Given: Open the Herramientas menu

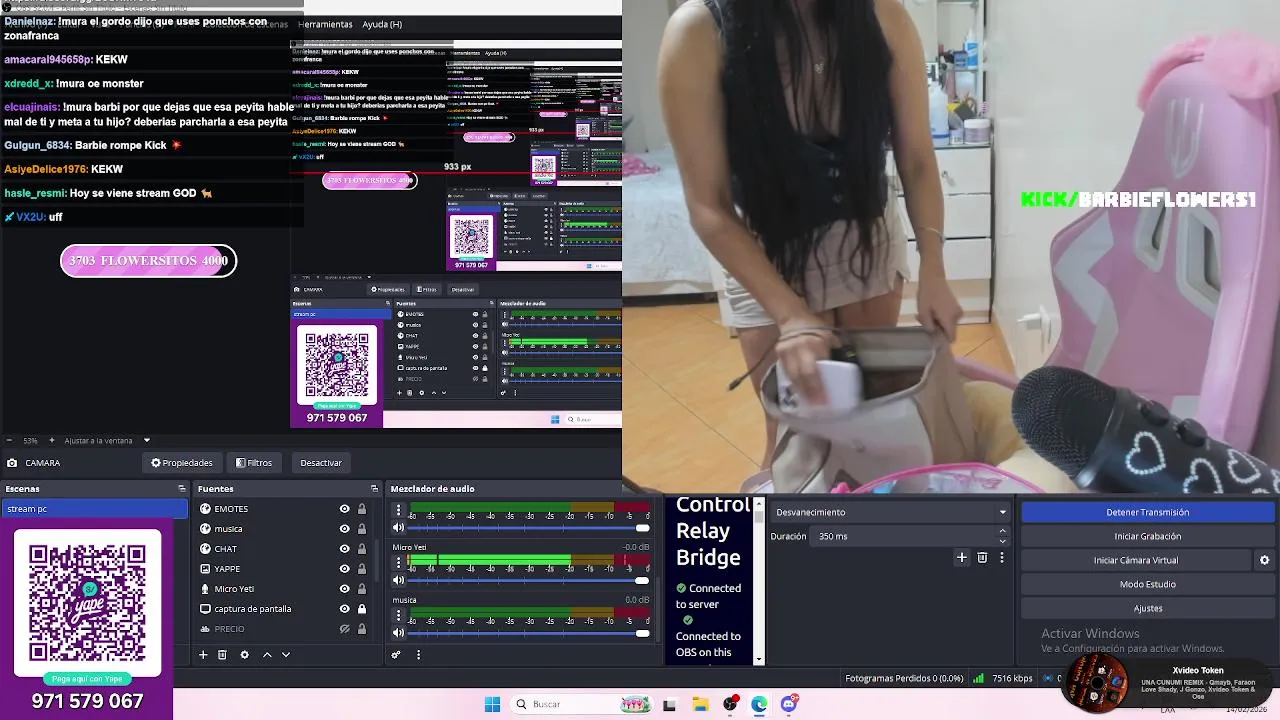Looking at the screenshot, I should click(325, 24).
